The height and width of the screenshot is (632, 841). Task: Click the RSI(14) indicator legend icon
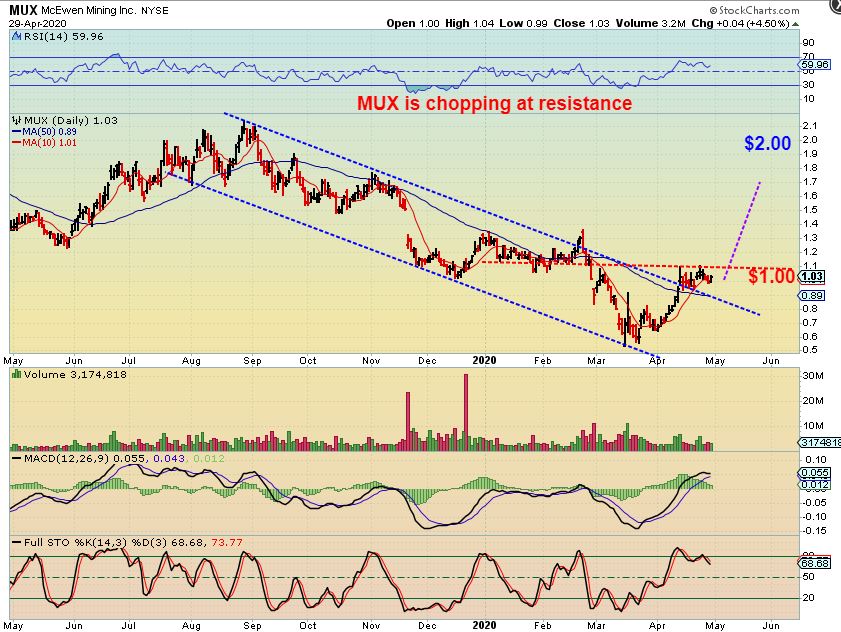[x=16, y=36]
